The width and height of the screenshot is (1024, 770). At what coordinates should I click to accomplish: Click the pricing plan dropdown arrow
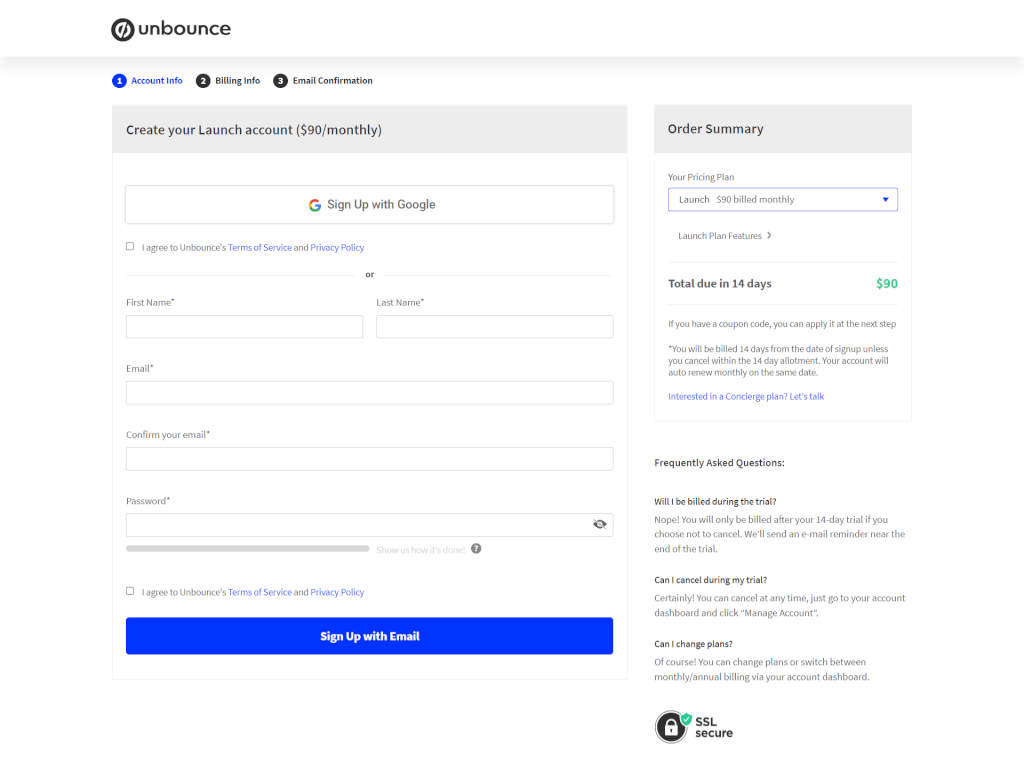point(886,199)
